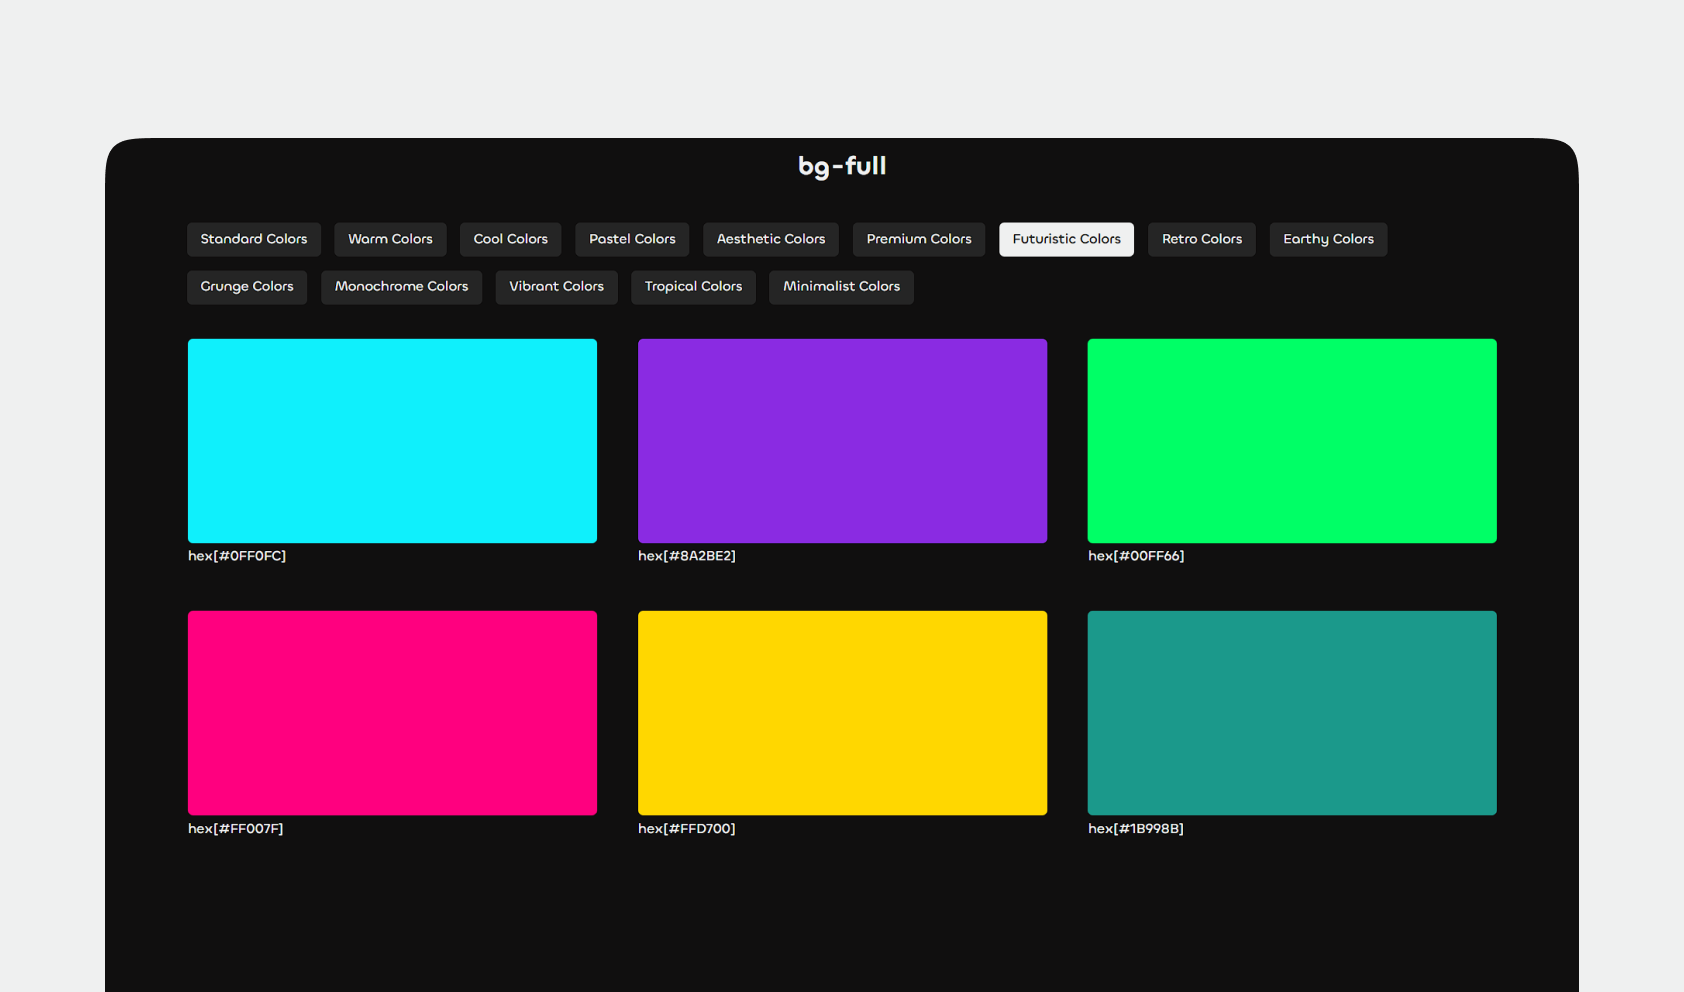This screenshot has height=992, width=1684.
Task: Select Monochrome Colors tab
Action: point(401,287)
